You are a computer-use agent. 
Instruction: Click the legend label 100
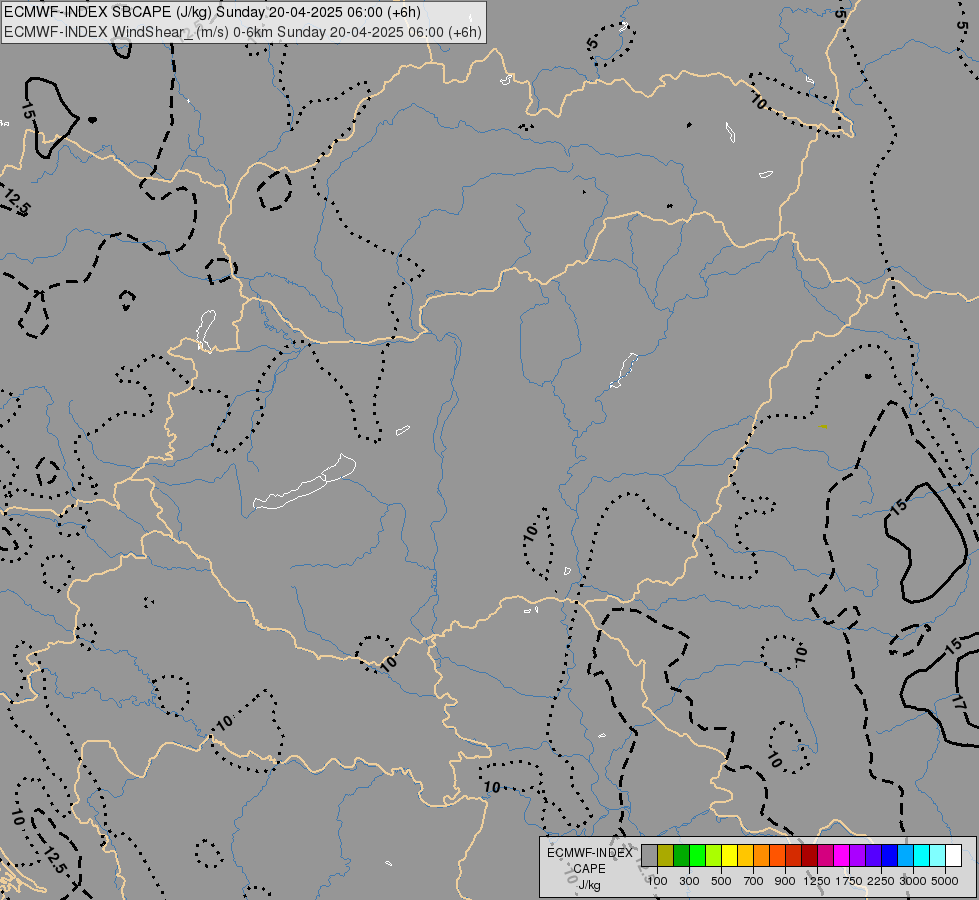pyautogui.click(x=657, y=881)
